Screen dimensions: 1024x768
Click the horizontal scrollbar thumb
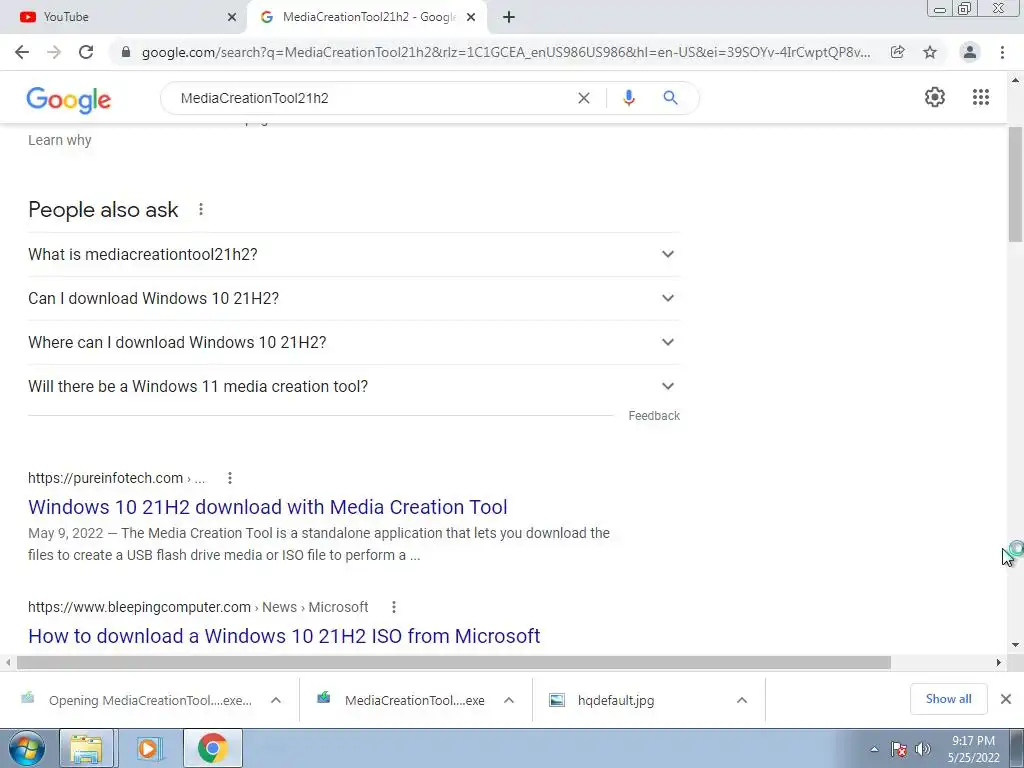[453, 662]
